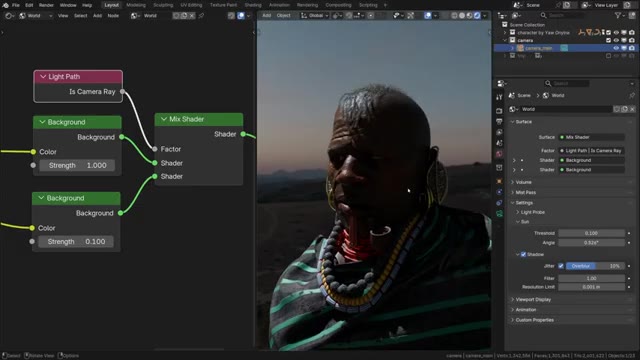Collapse the lower Background node
The image size is (640, 360).
[41, 198]
